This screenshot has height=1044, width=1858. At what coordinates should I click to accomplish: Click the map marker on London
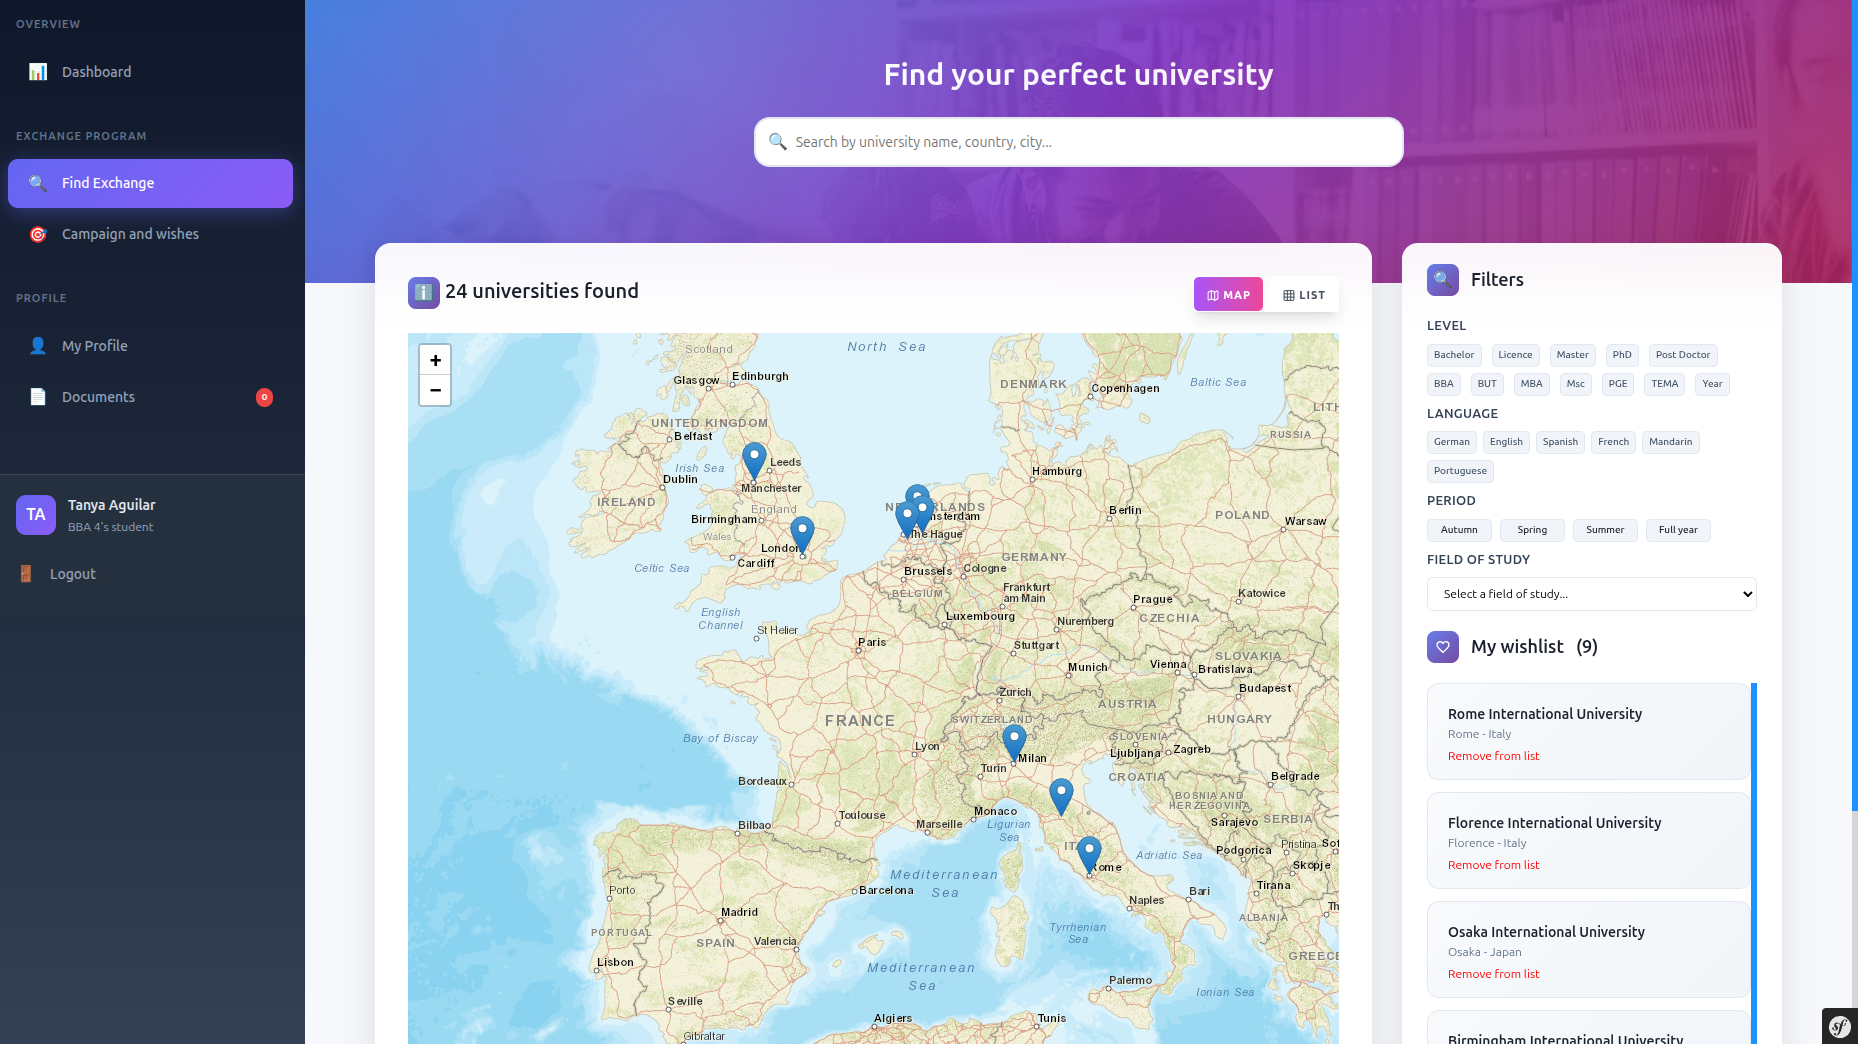click(802, 536)
